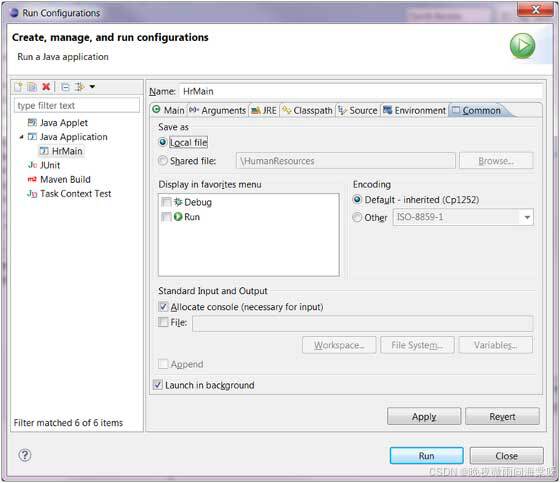Image resolution: width=560 pixels, height=483 pixels.
Task: Click the Browse button
Action: pyautogui.click(x=496, y=161)
